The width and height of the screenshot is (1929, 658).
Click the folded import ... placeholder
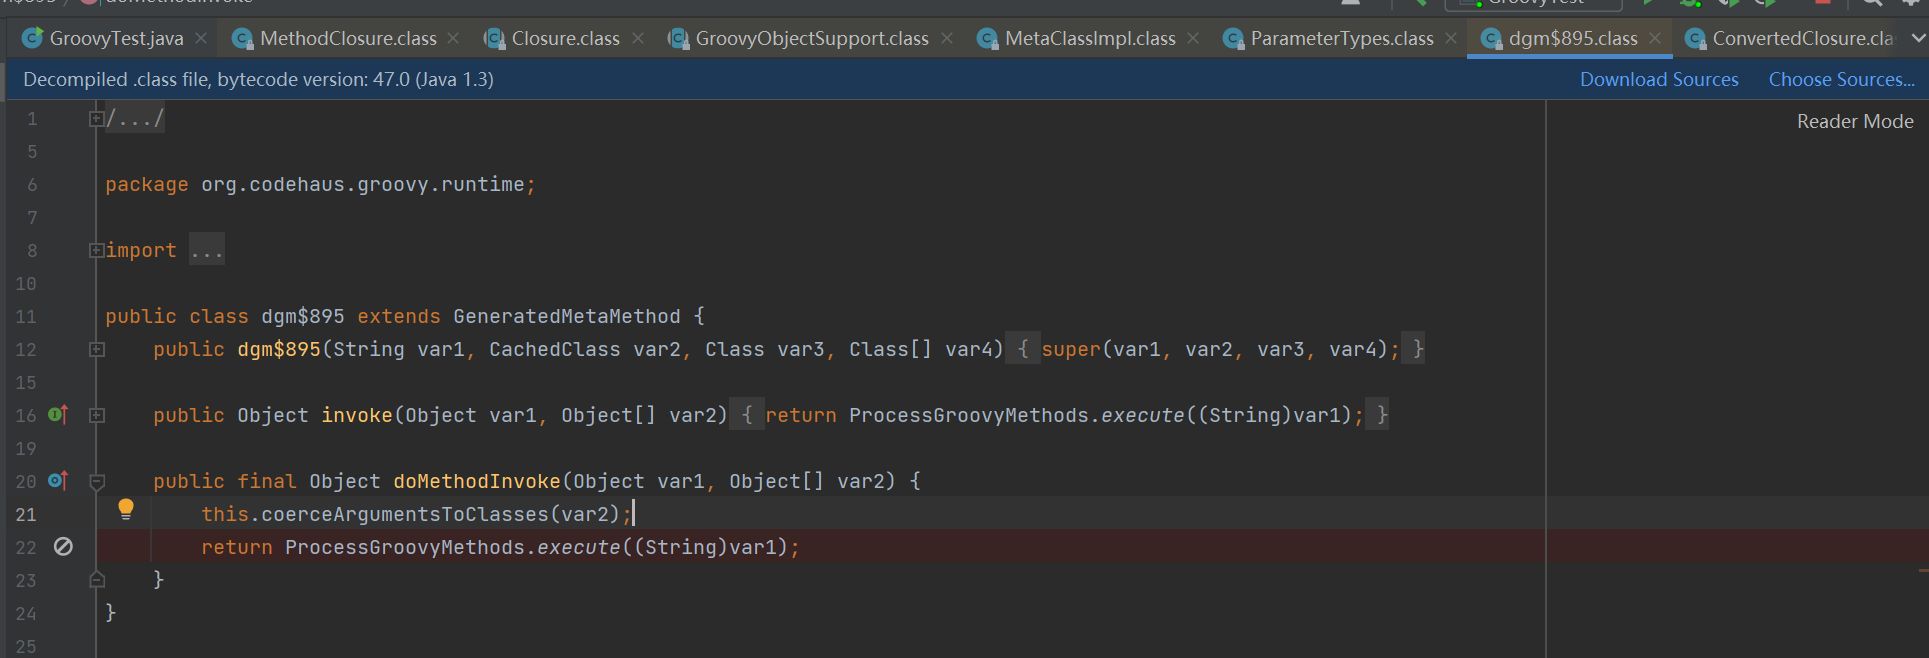[x=207, y=251]
